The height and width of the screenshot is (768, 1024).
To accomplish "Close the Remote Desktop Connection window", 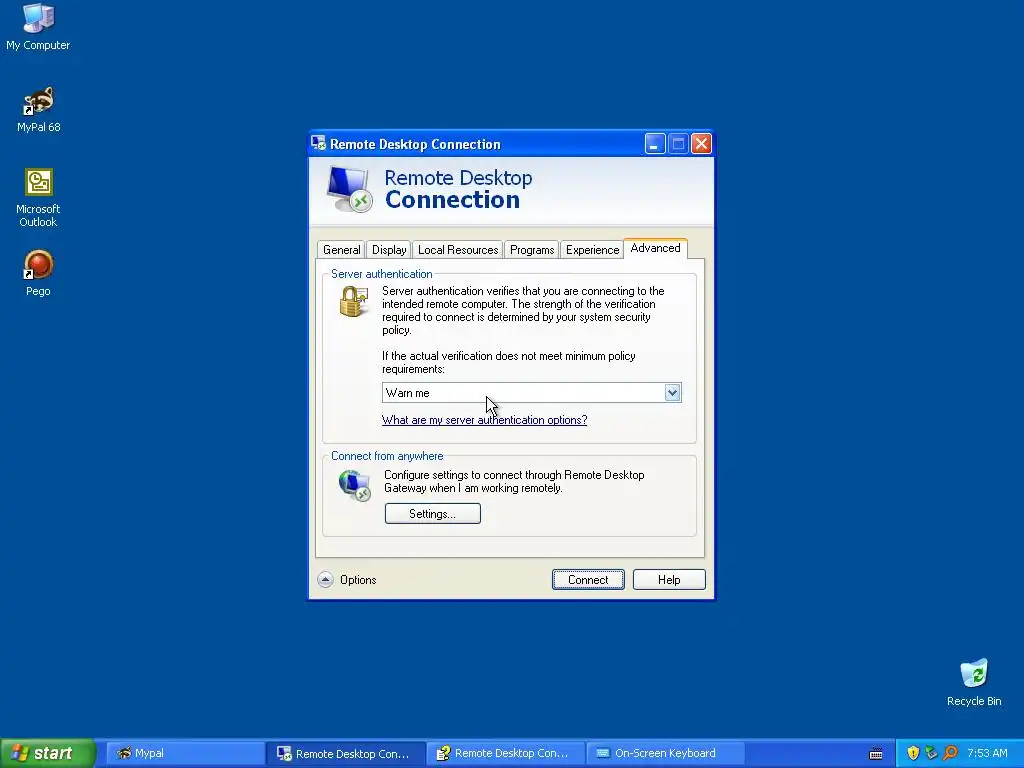I will (x=701, y=144).
